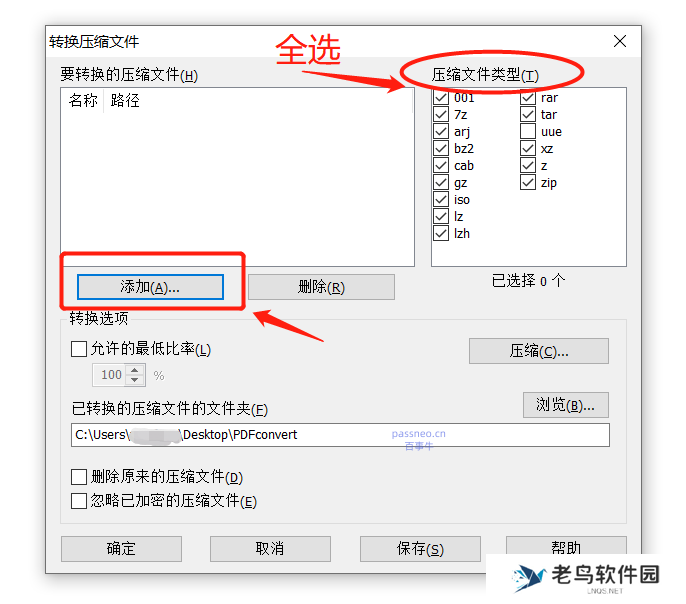The image size is (686, 604).
Task: Toggle the zip archive type checkbox
Action: 528,182
